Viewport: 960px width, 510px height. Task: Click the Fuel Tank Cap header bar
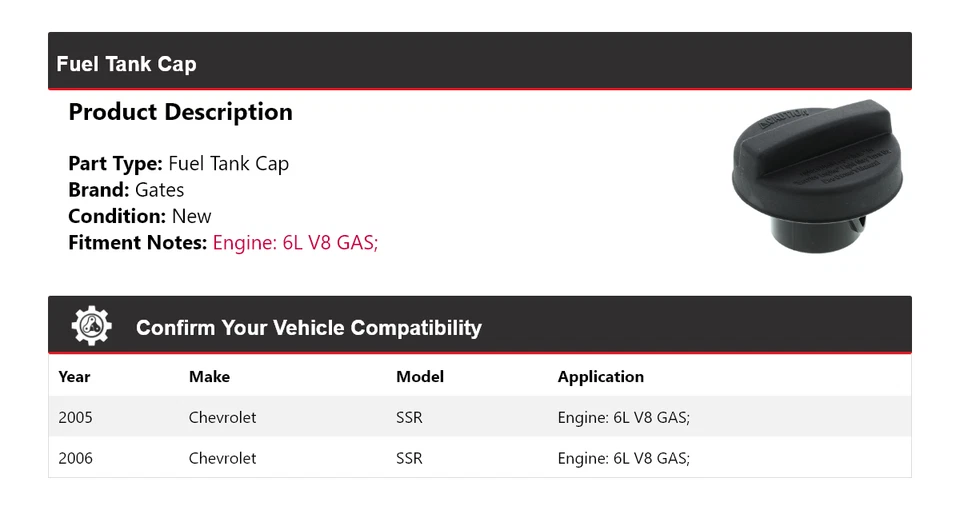(479, 63)
